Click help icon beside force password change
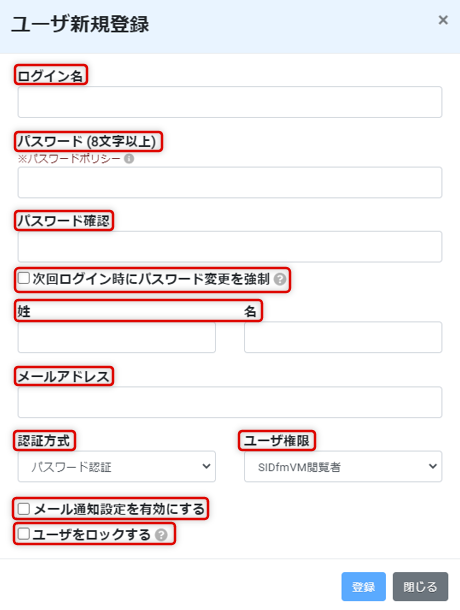The width and height of the screenshot is (460, 610). click(280, 279)
